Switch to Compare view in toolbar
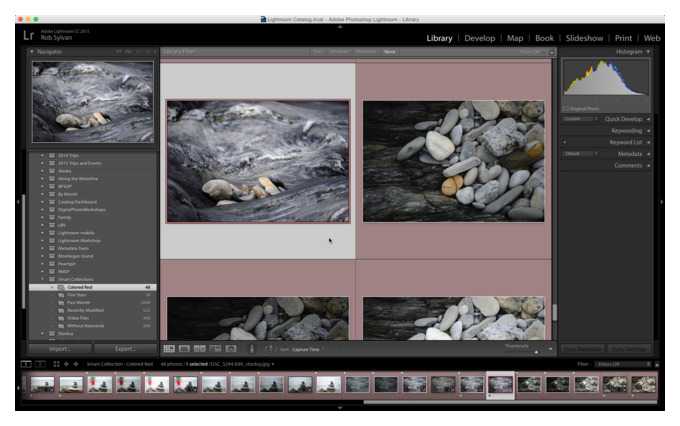The width and height of the screenshot is (680, 426). pos(199,349)
